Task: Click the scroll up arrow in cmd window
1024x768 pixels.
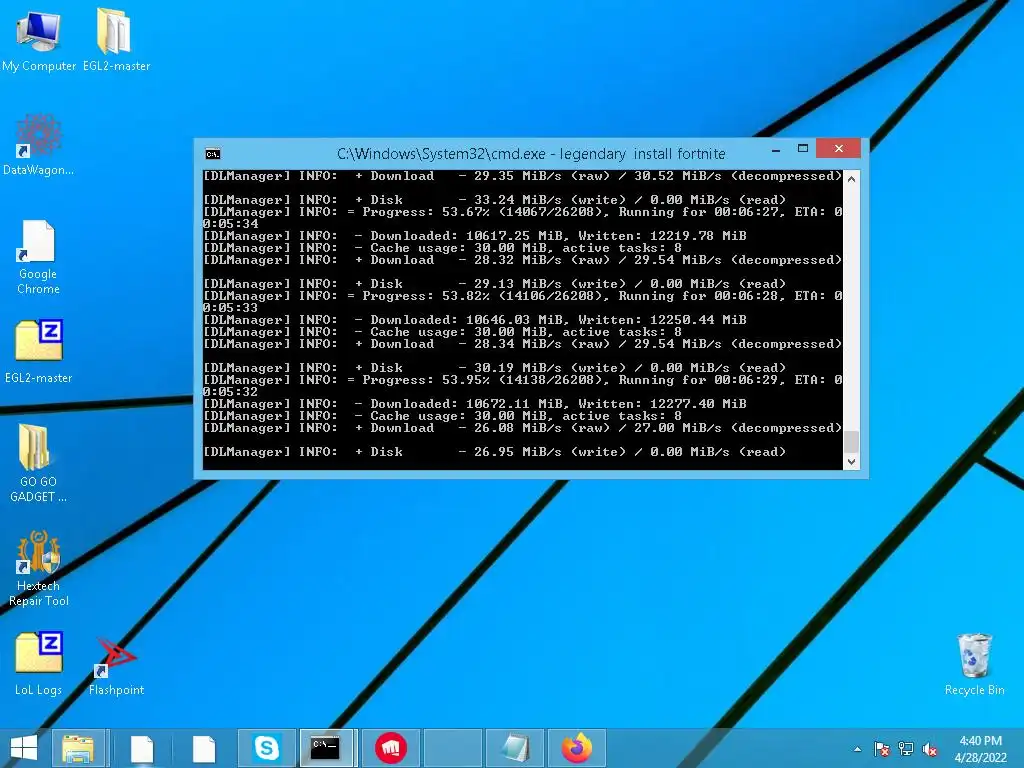Action: (x=851, y=178)
